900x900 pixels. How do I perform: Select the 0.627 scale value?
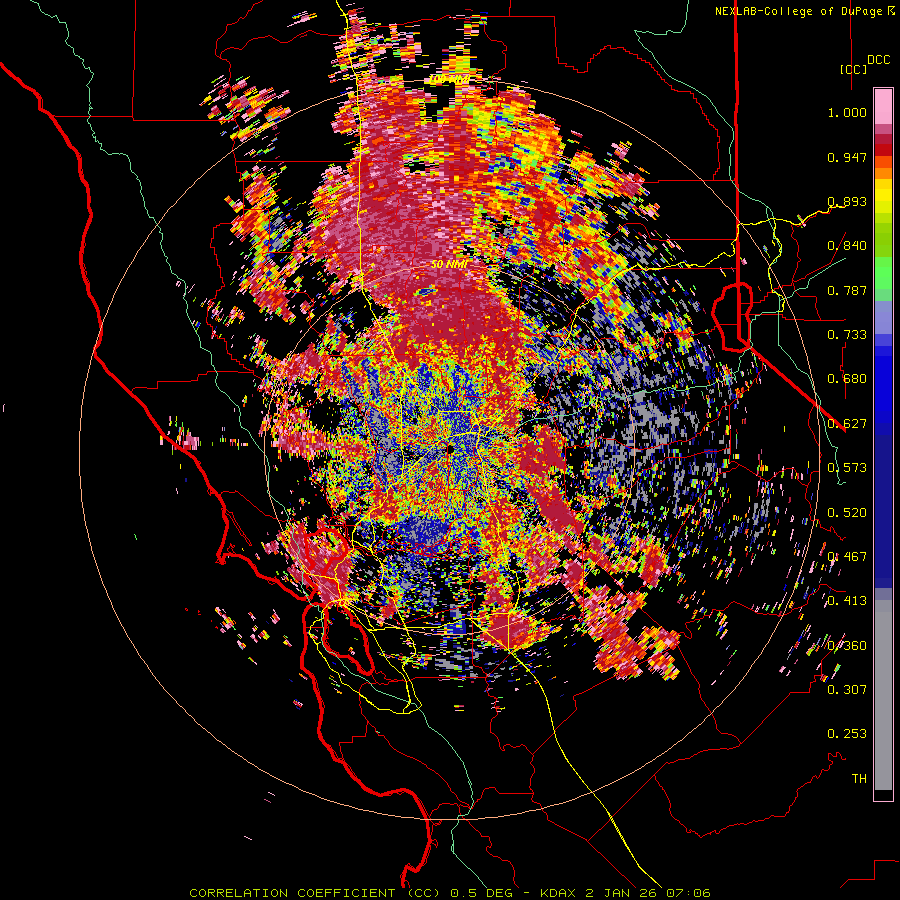coord(847,424)
